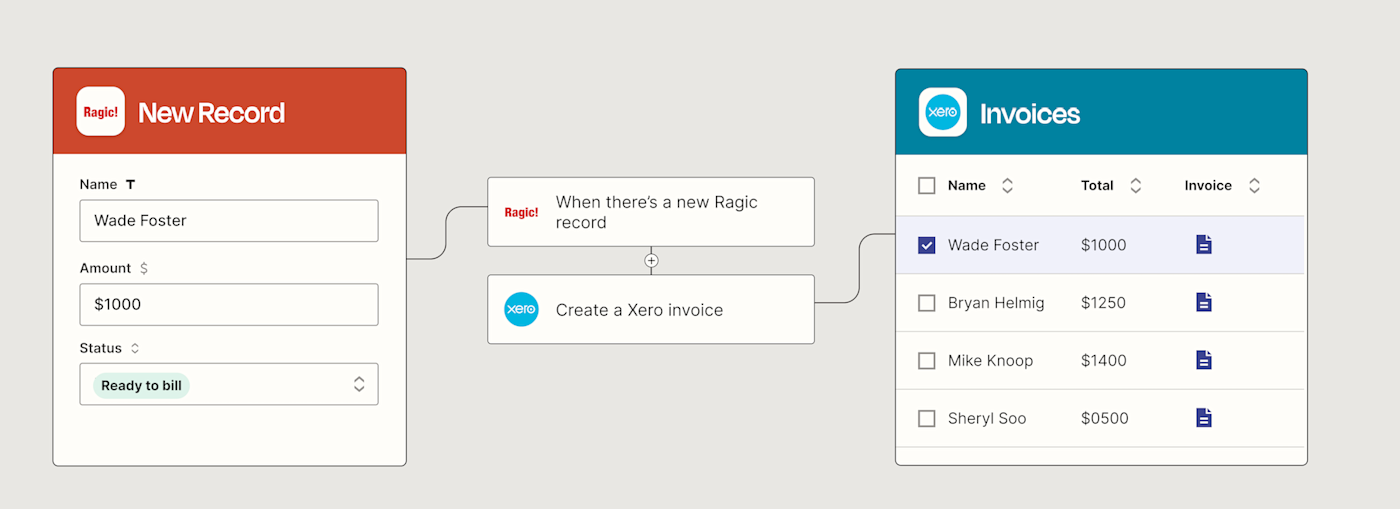Click the '$0500' total cell
1400x509 pixels.
coord(1105,419)
